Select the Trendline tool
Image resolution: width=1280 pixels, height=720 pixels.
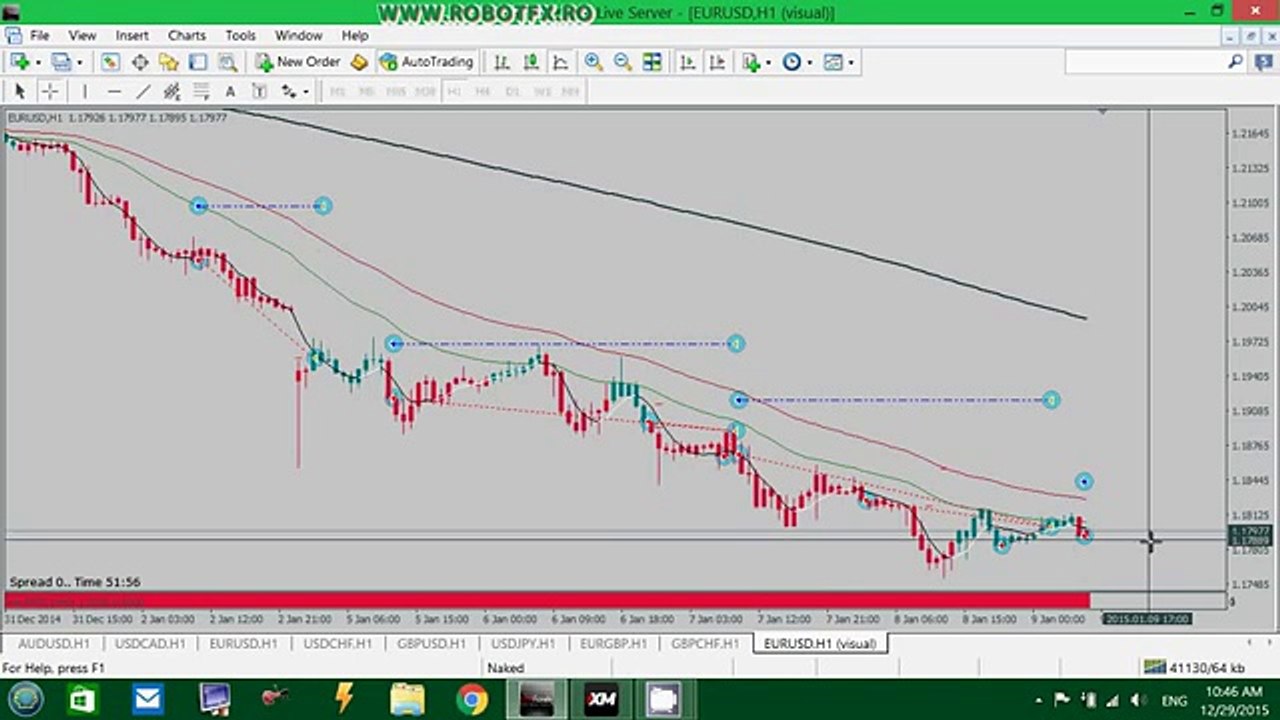143,91
